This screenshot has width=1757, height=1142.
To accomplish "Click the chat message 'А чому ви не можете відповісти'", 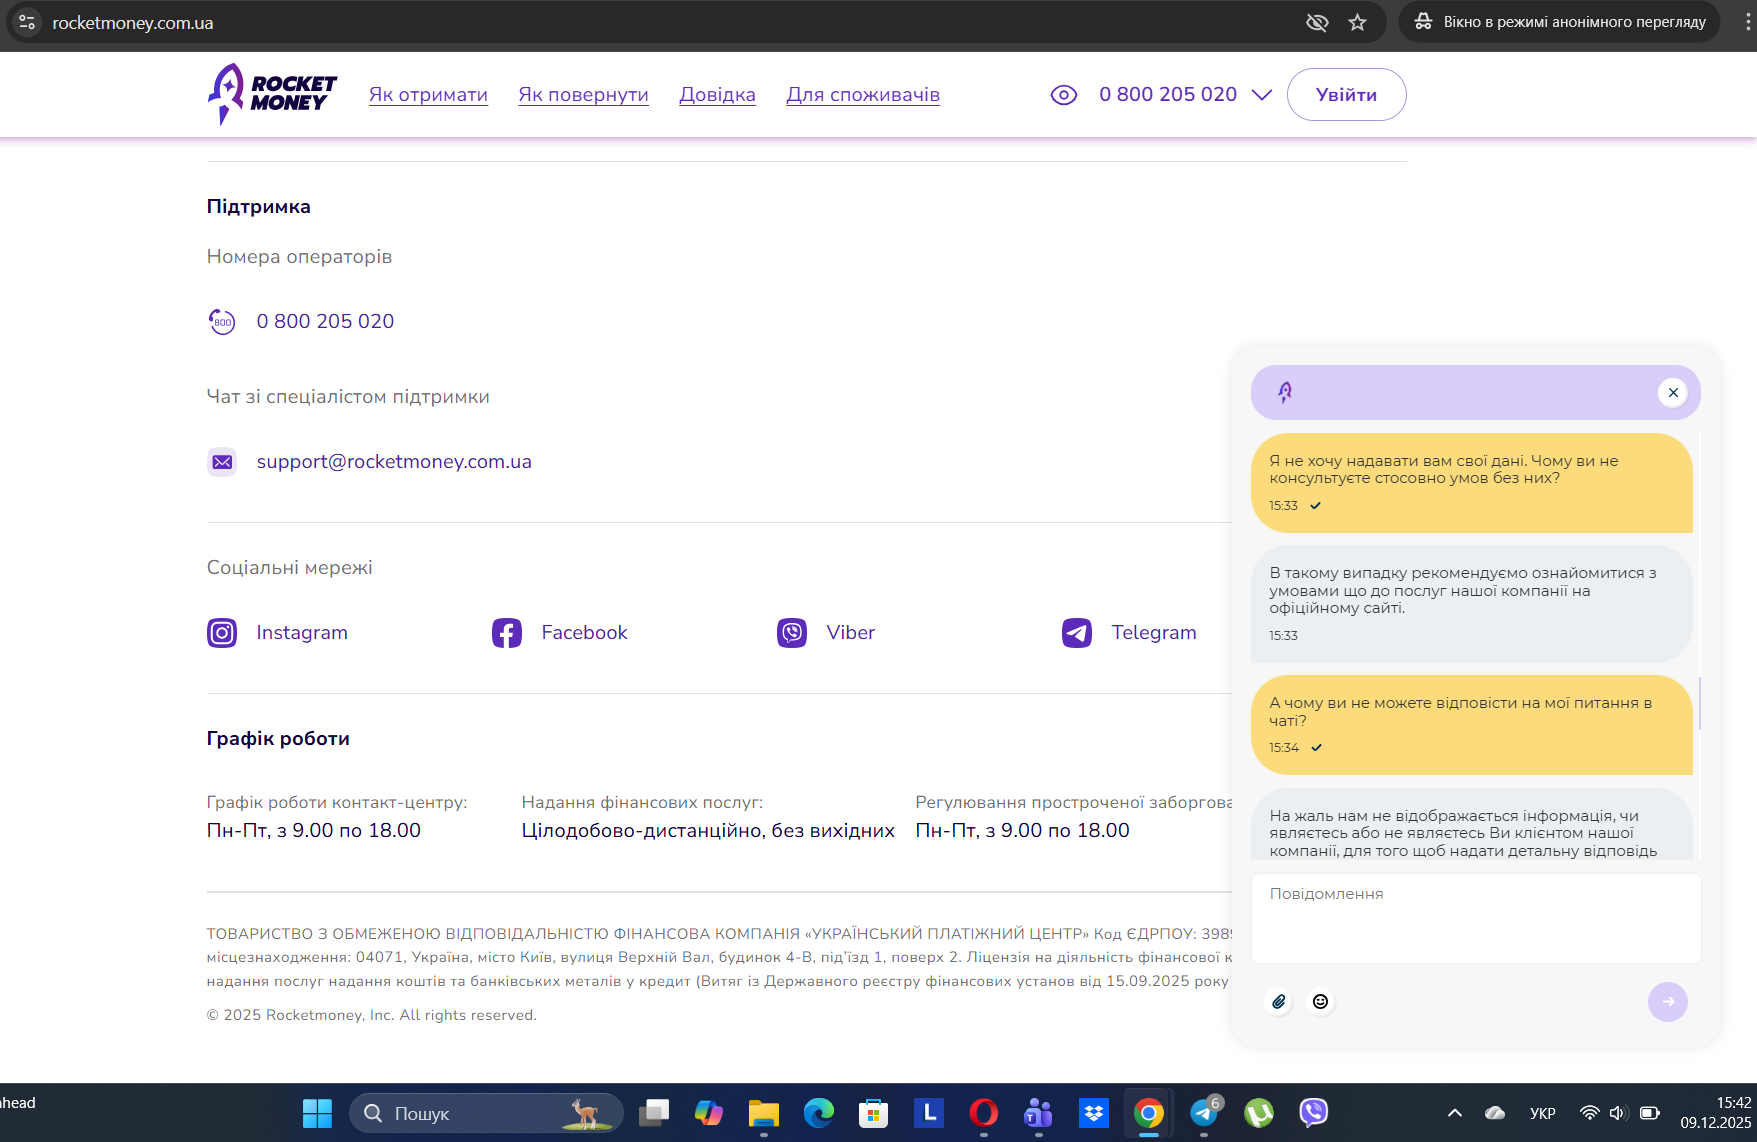I will click(x=1472, y=725).
